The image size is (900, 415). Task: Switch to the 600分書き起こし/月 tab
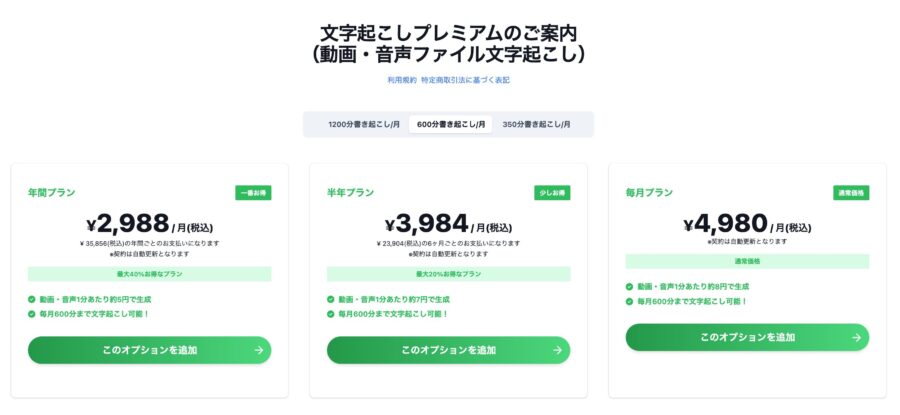click(450, 125)
